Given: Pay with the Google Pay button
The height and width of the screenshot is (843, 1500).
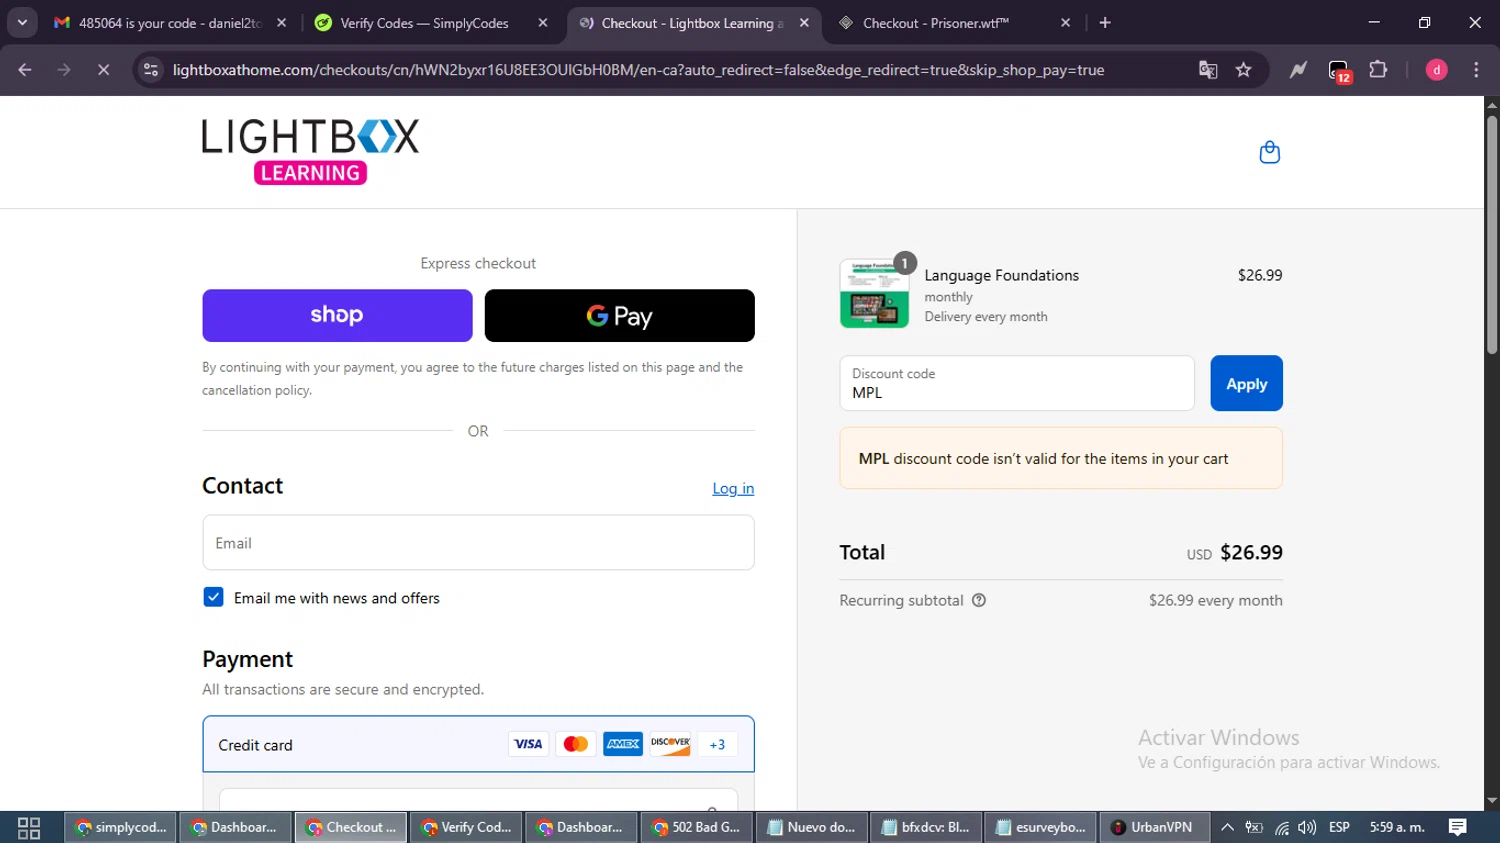Looking at the screenshot, I should coord(620,315).
